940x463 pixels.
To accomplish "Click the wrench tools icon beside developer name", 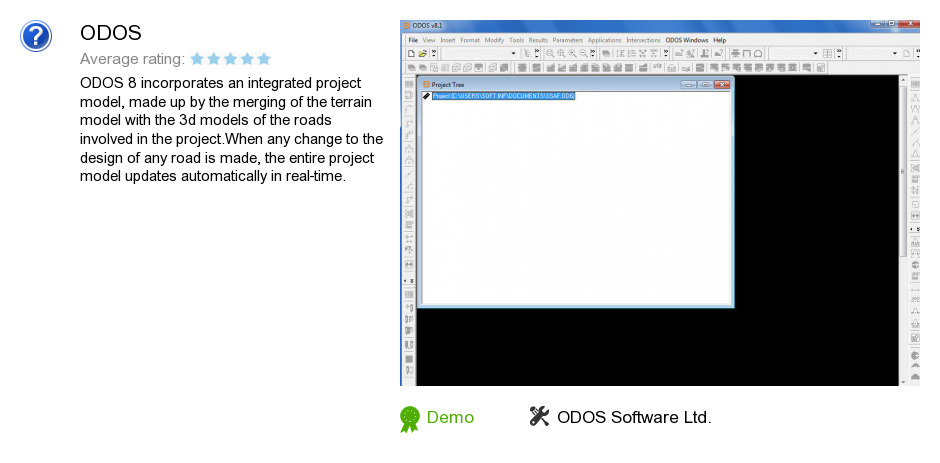I will click(540, 416).
